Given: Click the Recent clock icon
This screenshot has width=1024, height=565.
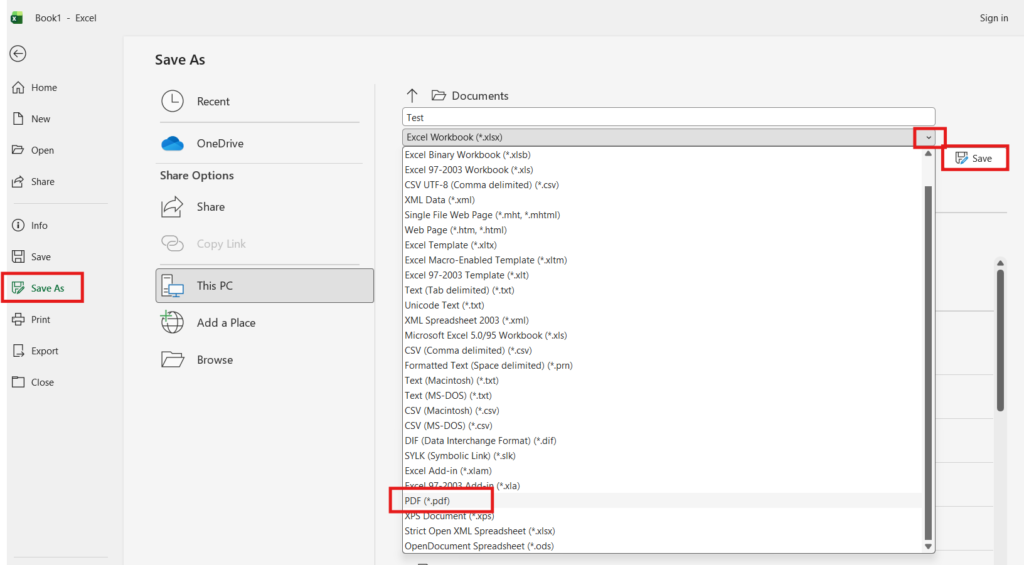Looking at the screenshot, I should (x=173, y=101).
